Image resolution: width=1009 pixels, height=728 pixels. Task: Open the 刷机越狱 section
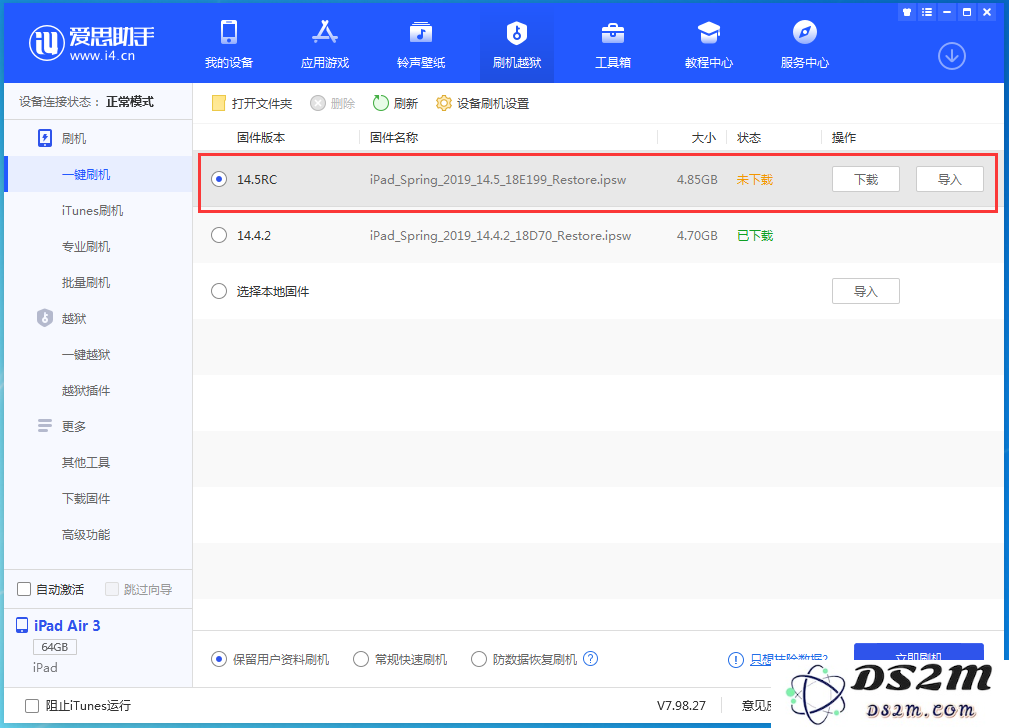point(517,44)
